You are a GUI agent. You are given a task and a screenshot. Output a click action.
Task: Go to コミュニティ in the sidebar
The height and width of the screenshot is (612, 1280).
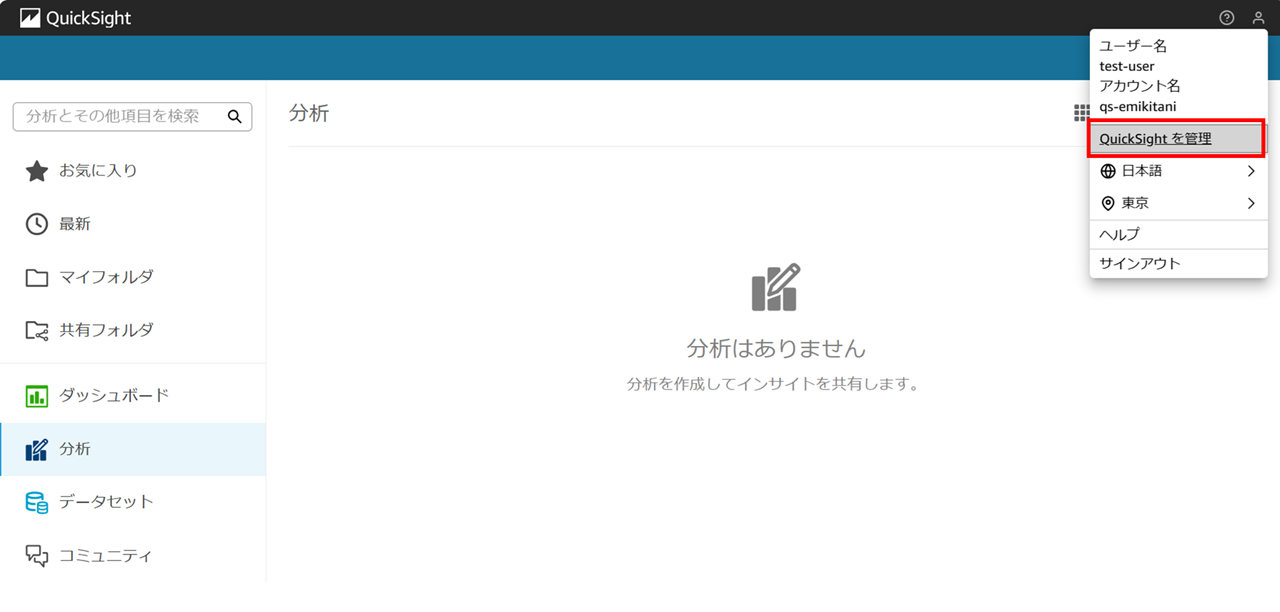[x=133, y=555]
